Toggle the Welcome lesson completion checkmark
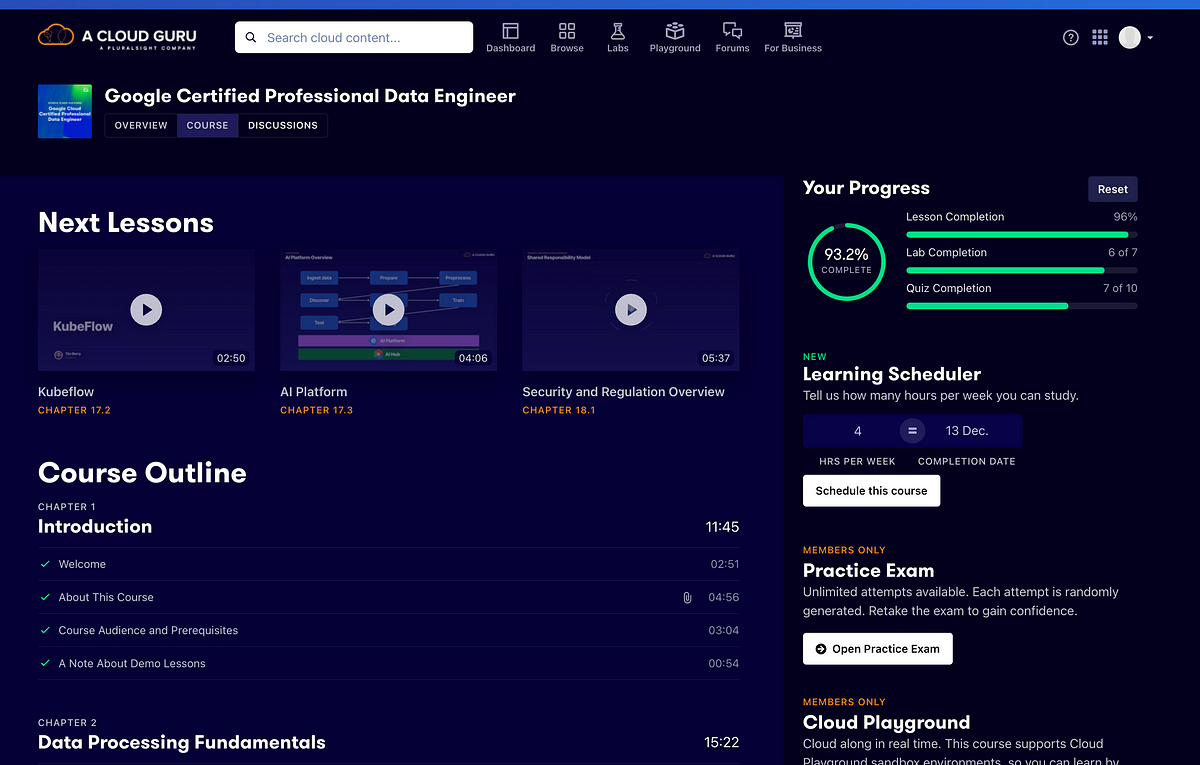1200x765 pixels. tap(45, 564)
